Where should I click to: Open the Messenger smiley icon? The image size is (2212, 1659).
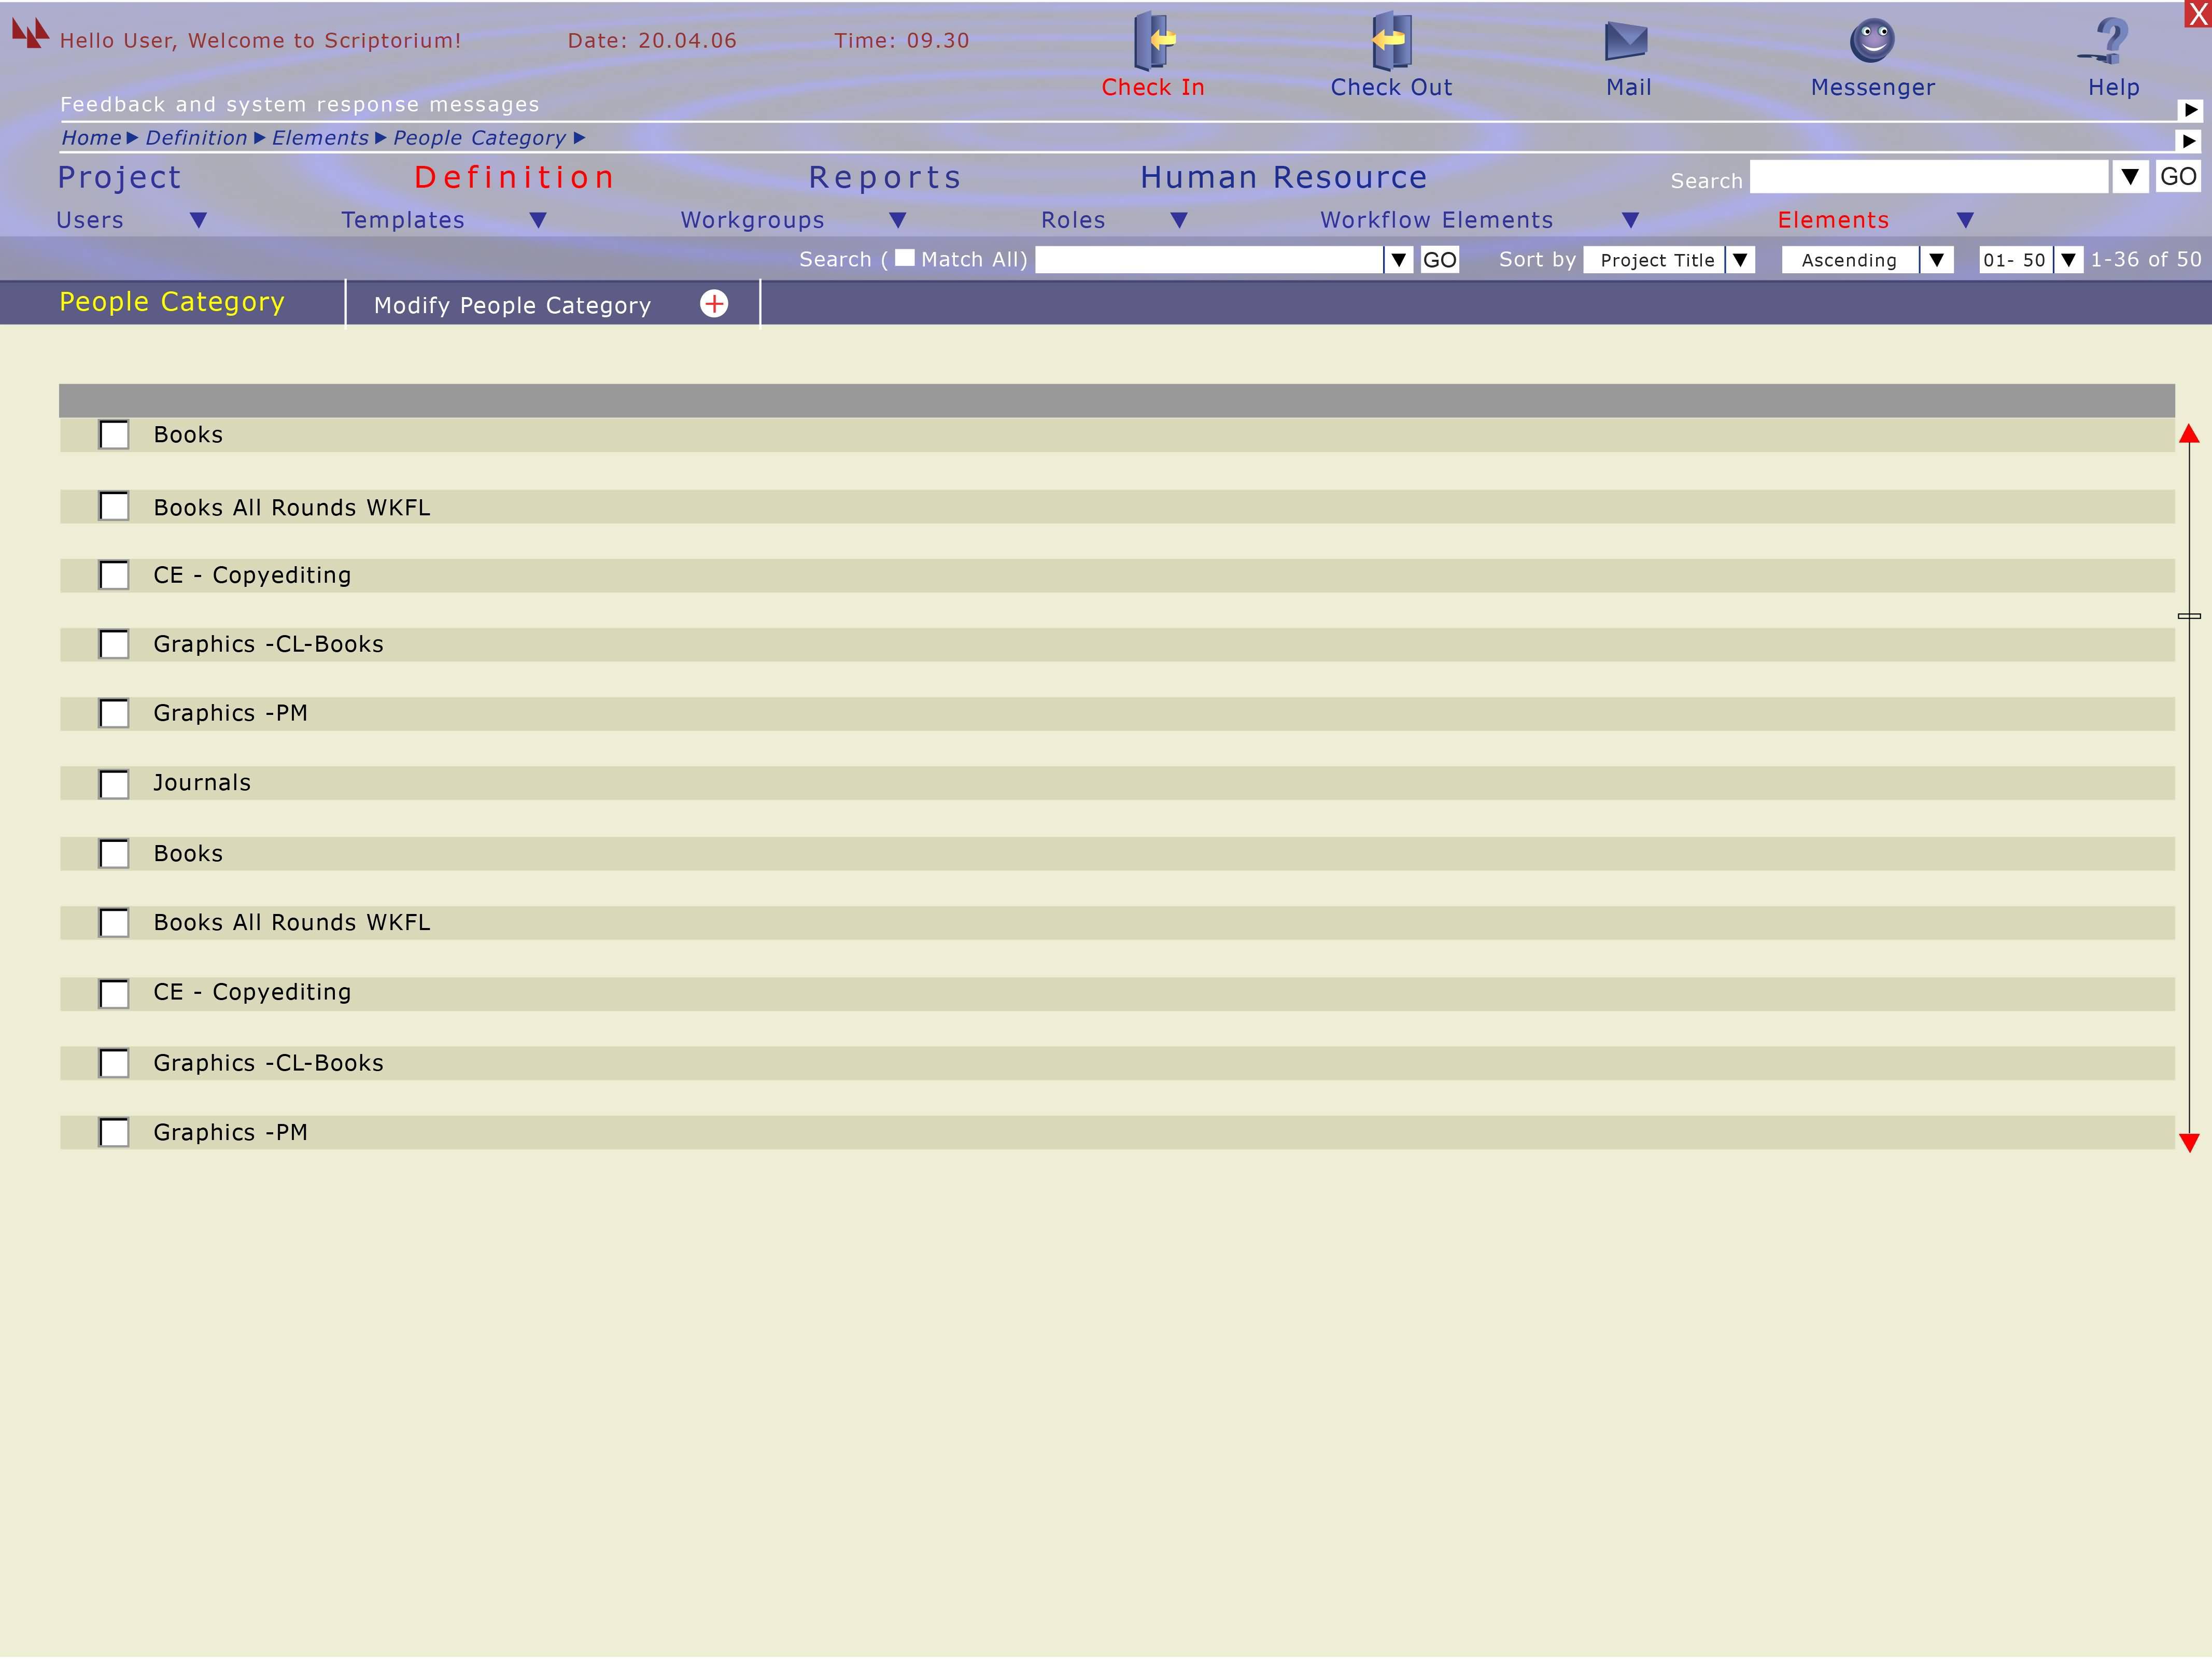(x=1872, y=40)
